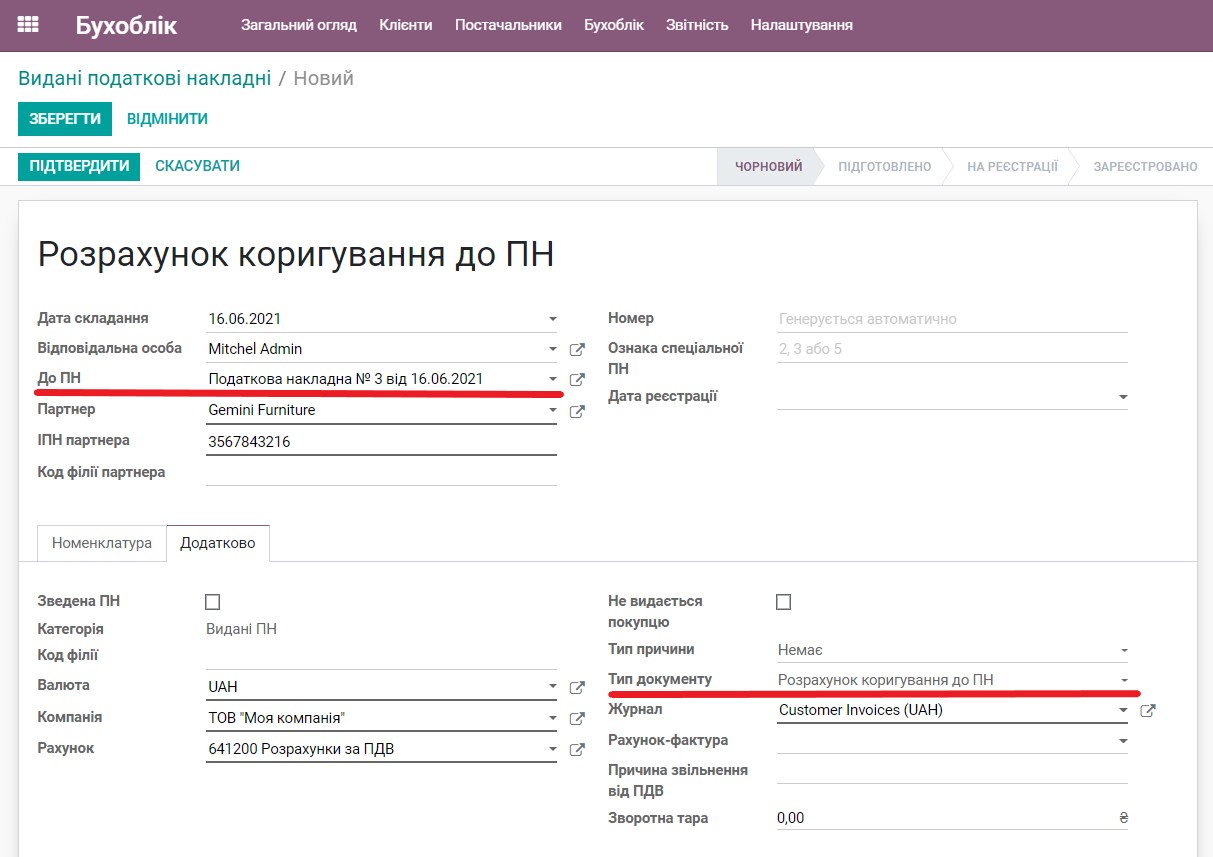This screenshot has width=1213, height=857.
Task: Open the Тип причини dropdown
Action: [x=1125, y=649]
